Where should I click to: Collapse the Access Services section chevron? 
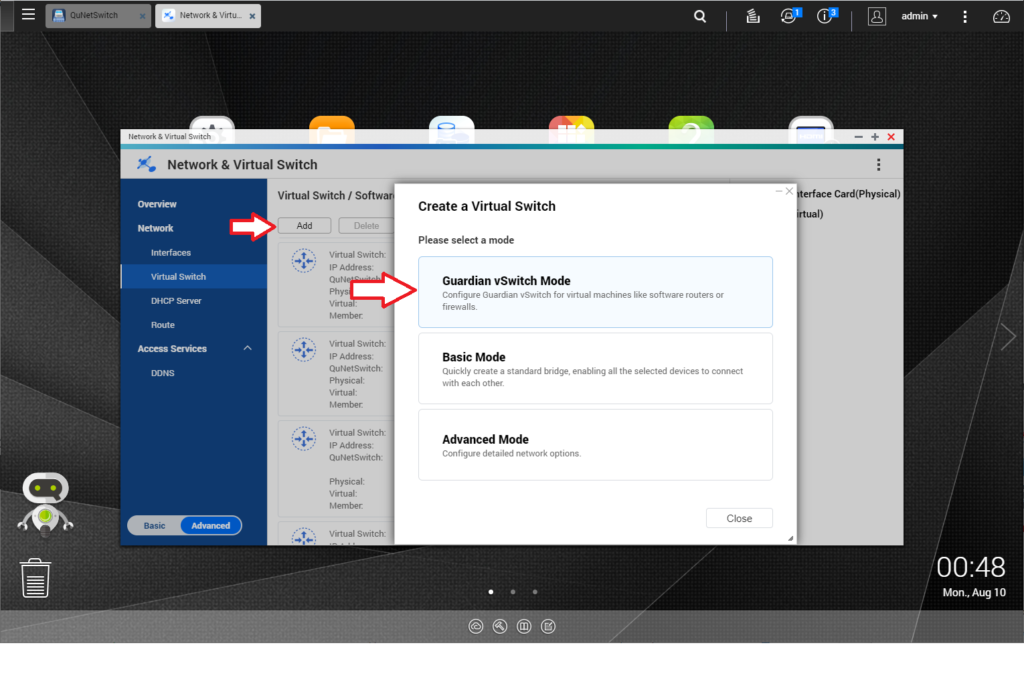(x=248, y=349)
